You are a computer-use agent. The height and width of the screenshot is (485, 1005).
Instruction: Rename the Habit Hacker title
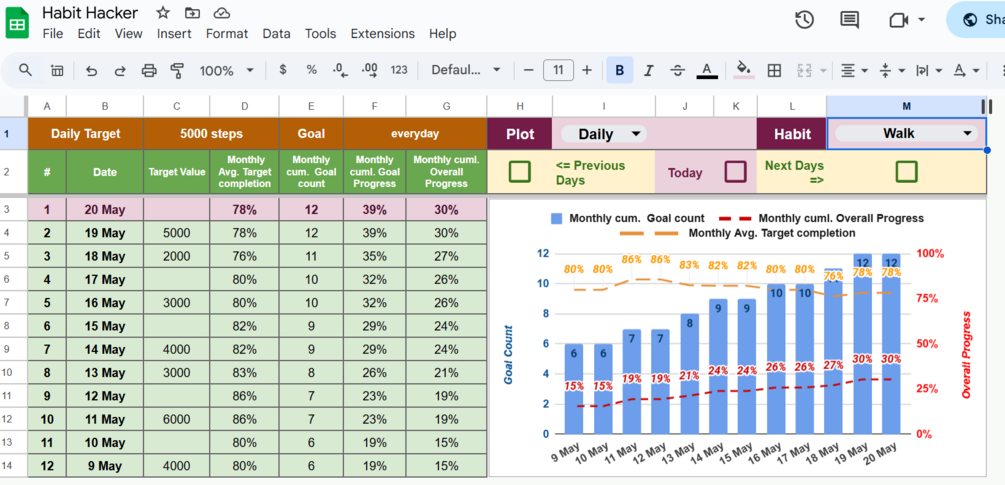point(90,13)
